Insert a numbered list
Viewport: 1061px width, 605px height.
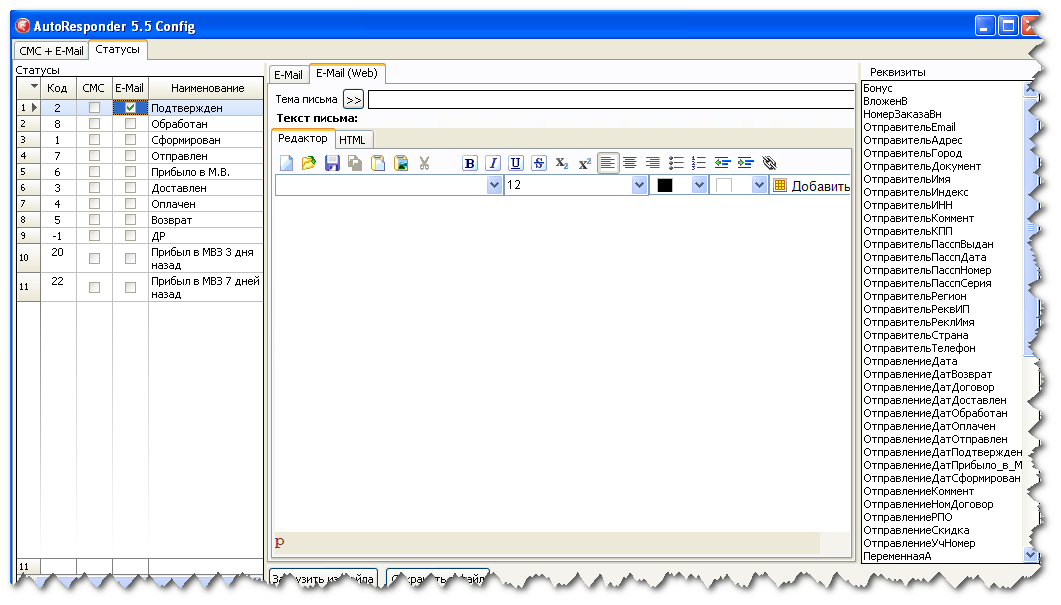click(699, 163)
